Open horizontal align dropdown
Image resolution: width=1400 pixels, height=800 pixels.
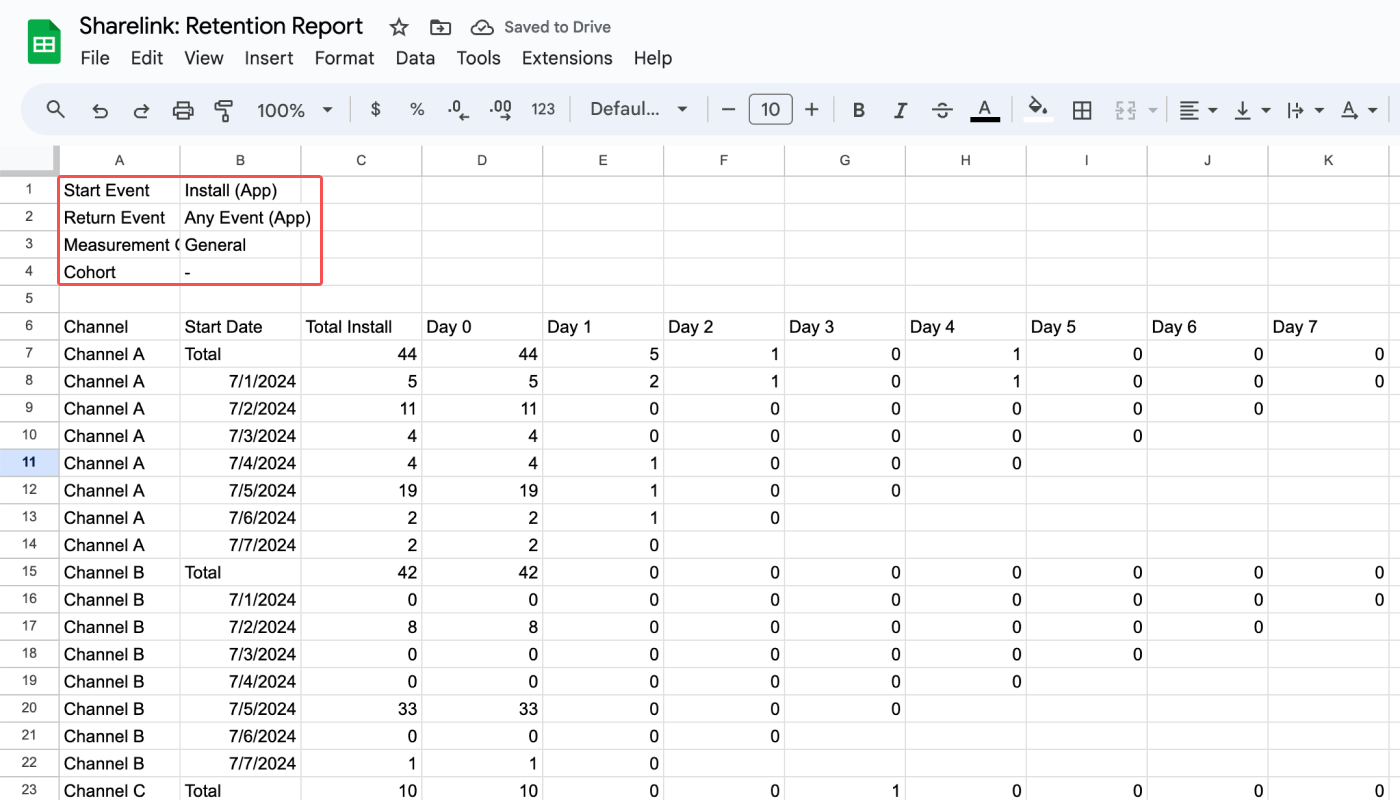point(1197,110)
